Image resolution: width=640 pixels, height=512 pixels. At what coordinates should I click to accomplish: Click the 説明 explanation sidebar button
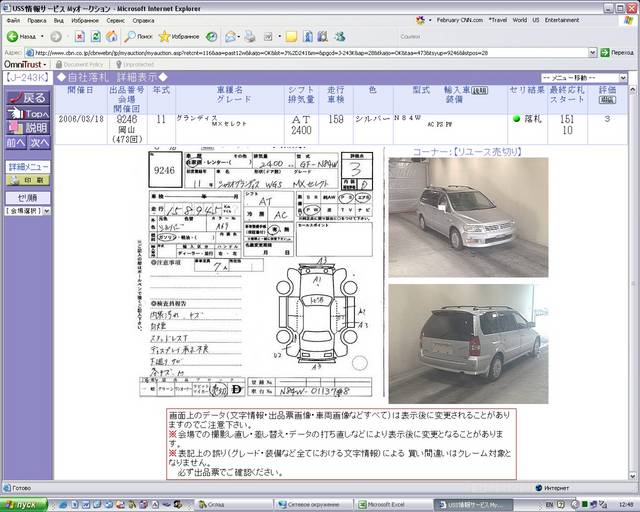pyautogui.click(x=28, y=128)
